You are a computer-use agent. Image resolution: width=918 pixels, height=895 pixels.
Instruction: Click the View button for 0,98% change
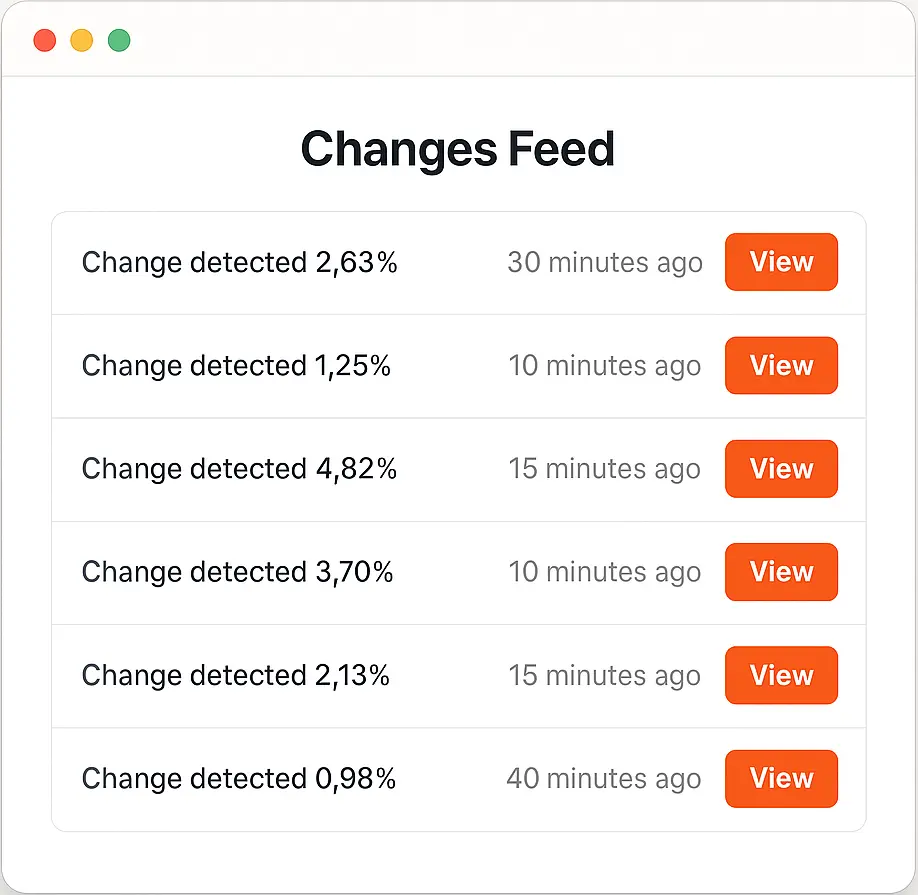tap(781, 778)
